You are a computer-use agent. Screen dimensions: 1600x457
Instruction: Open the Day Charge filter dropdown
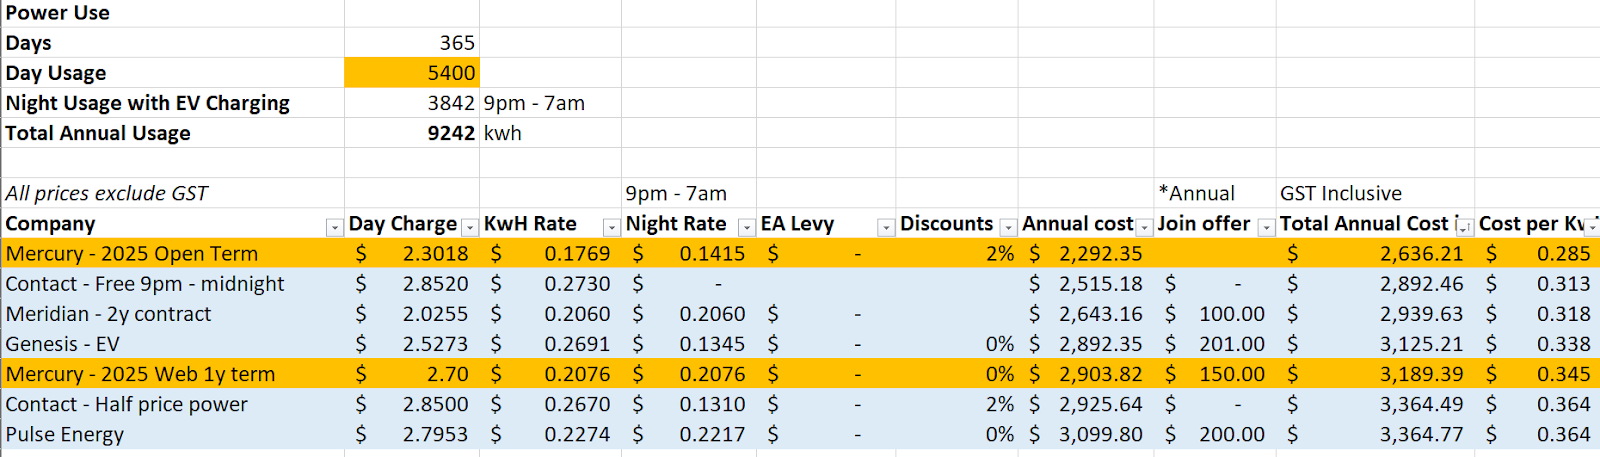(x=469, y=228)
